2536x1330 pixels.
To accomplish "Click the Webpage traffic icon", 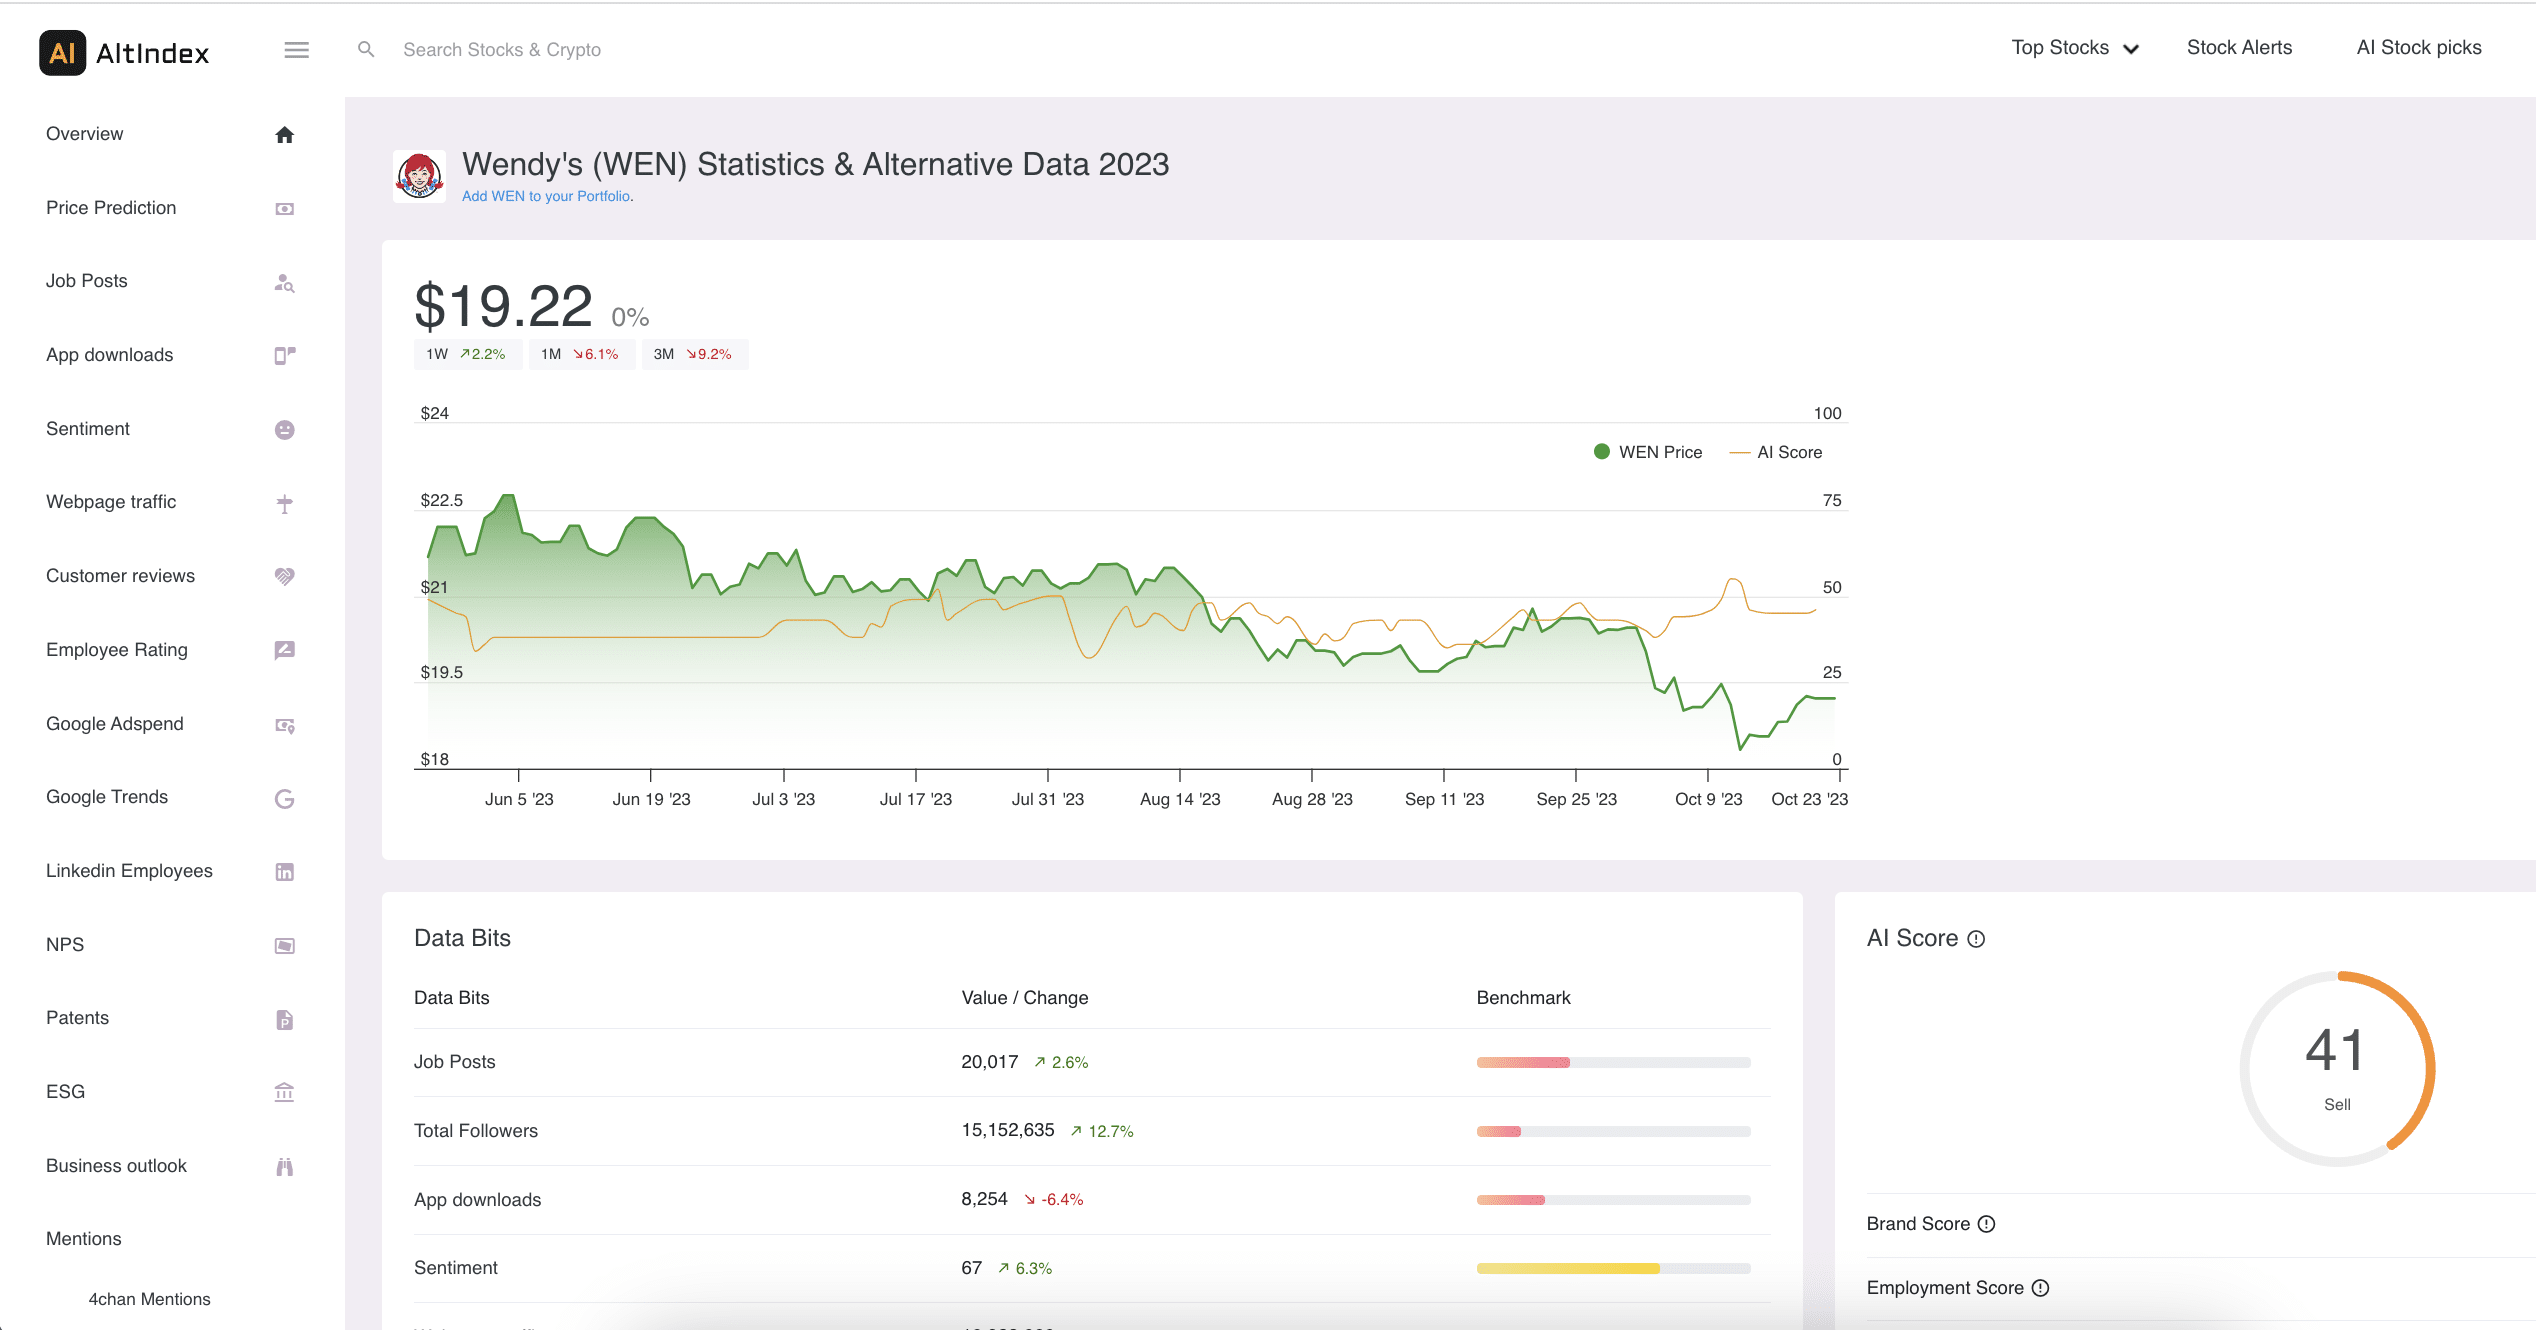I will click(x=285, y=503).
